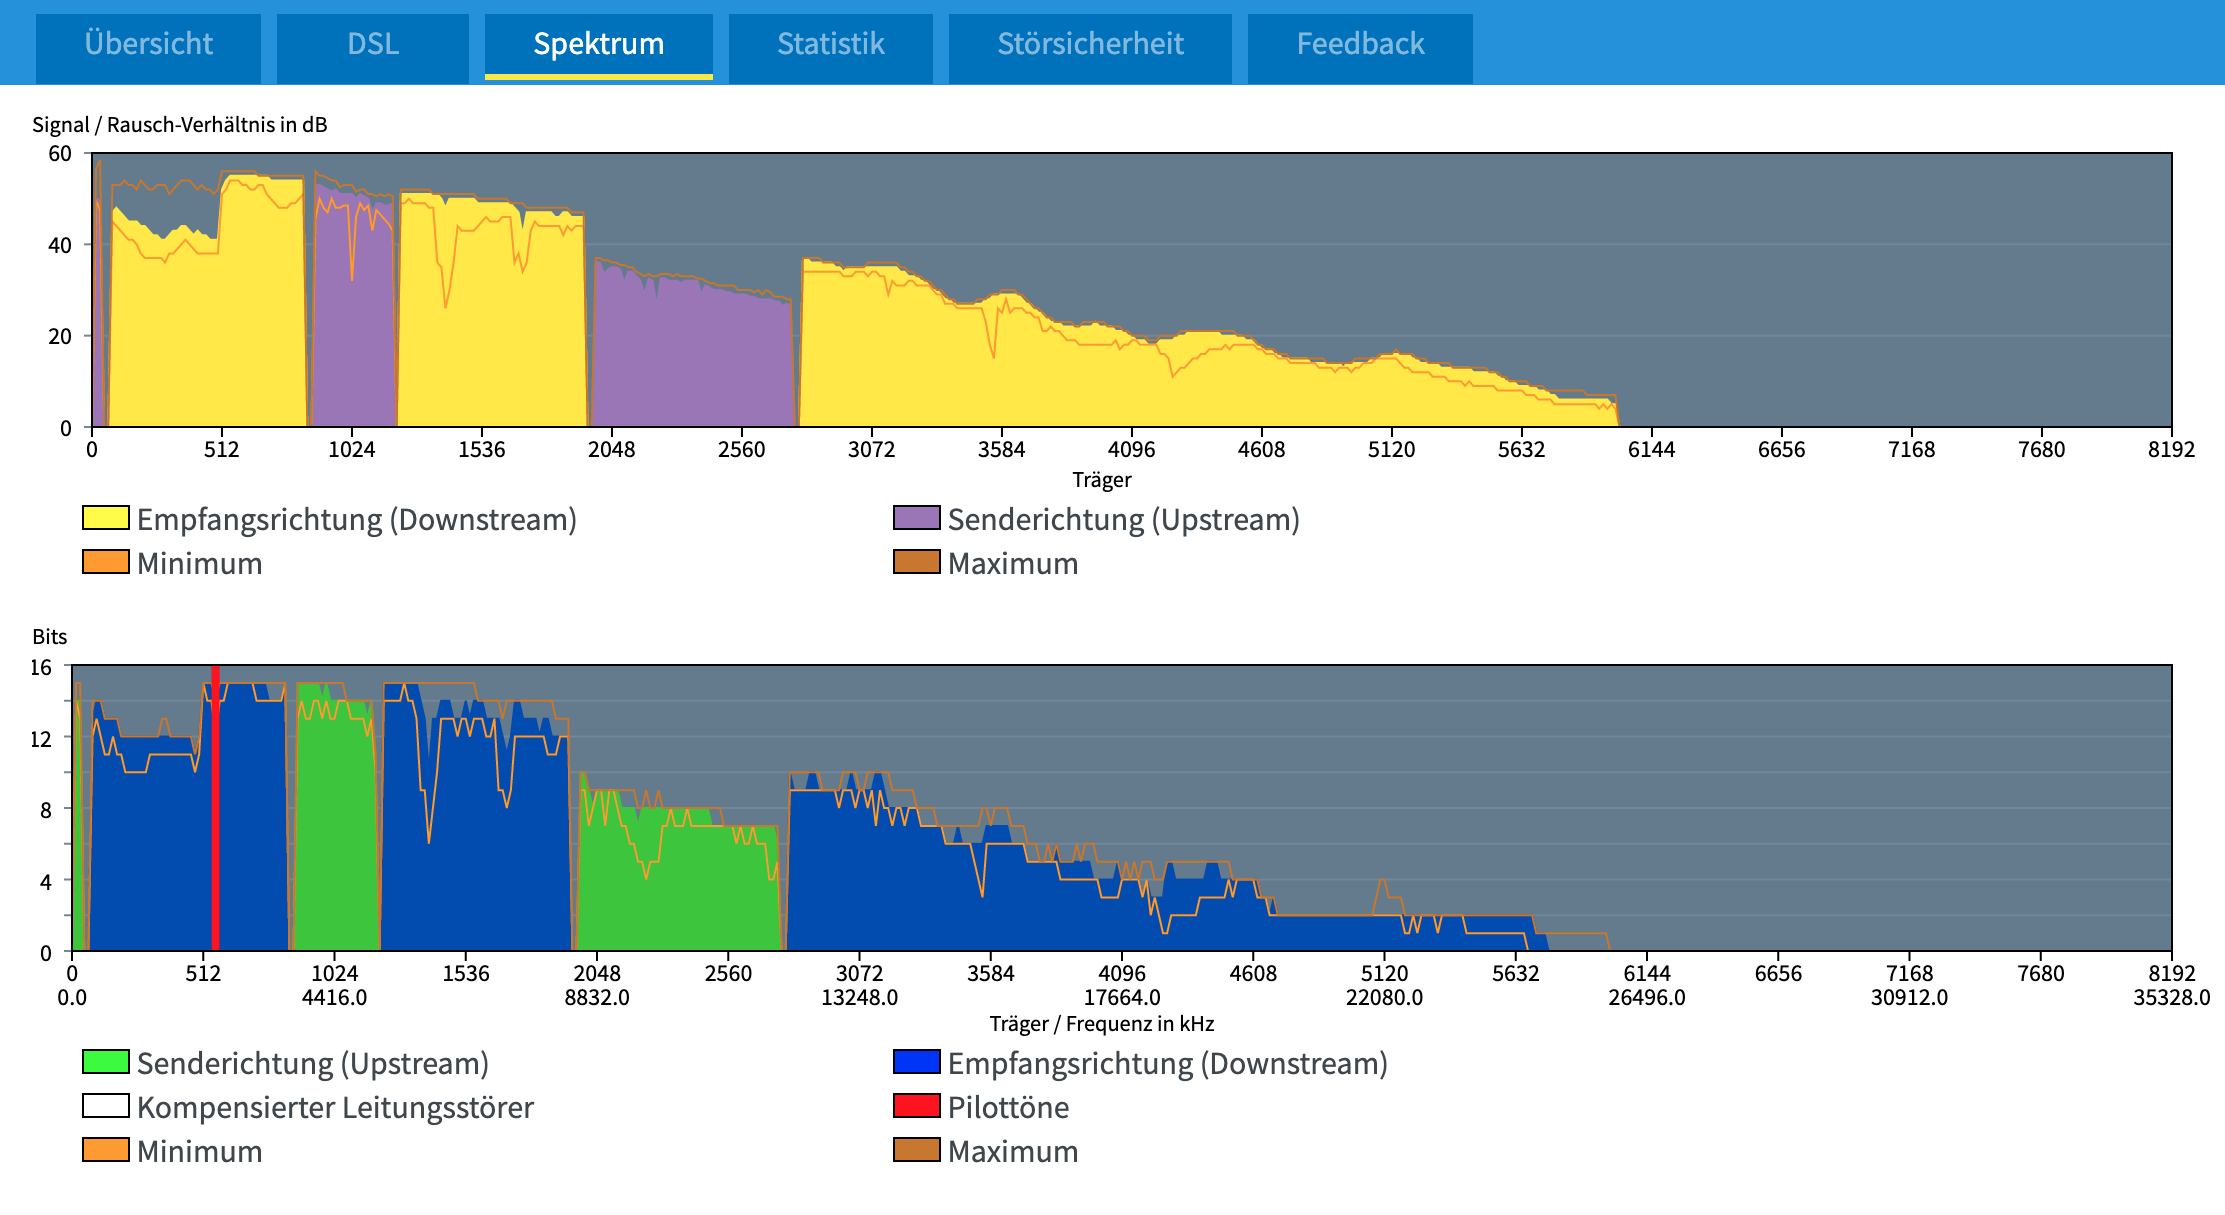This screenshot has width=2225, height=1215.
Task: Open the Feedback tab
Action: click(x=1360, y=44)
